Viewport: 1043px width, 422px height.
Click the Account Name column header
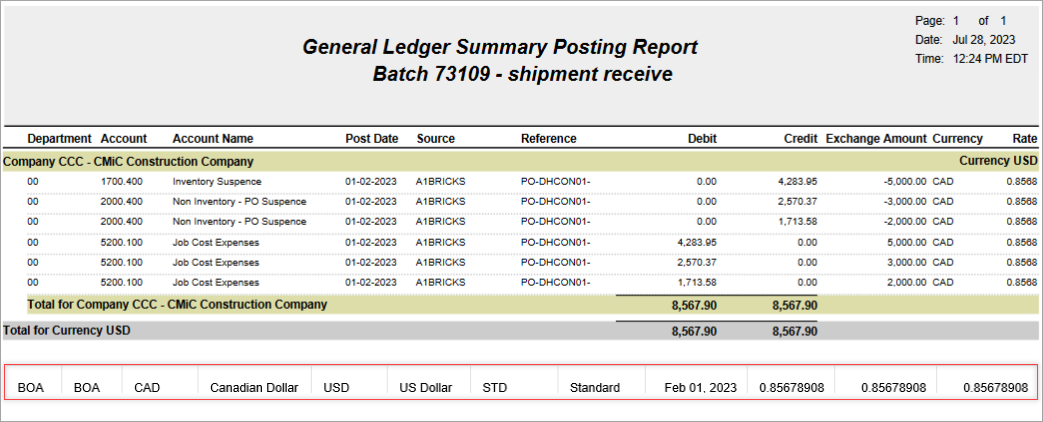(213, 138)
